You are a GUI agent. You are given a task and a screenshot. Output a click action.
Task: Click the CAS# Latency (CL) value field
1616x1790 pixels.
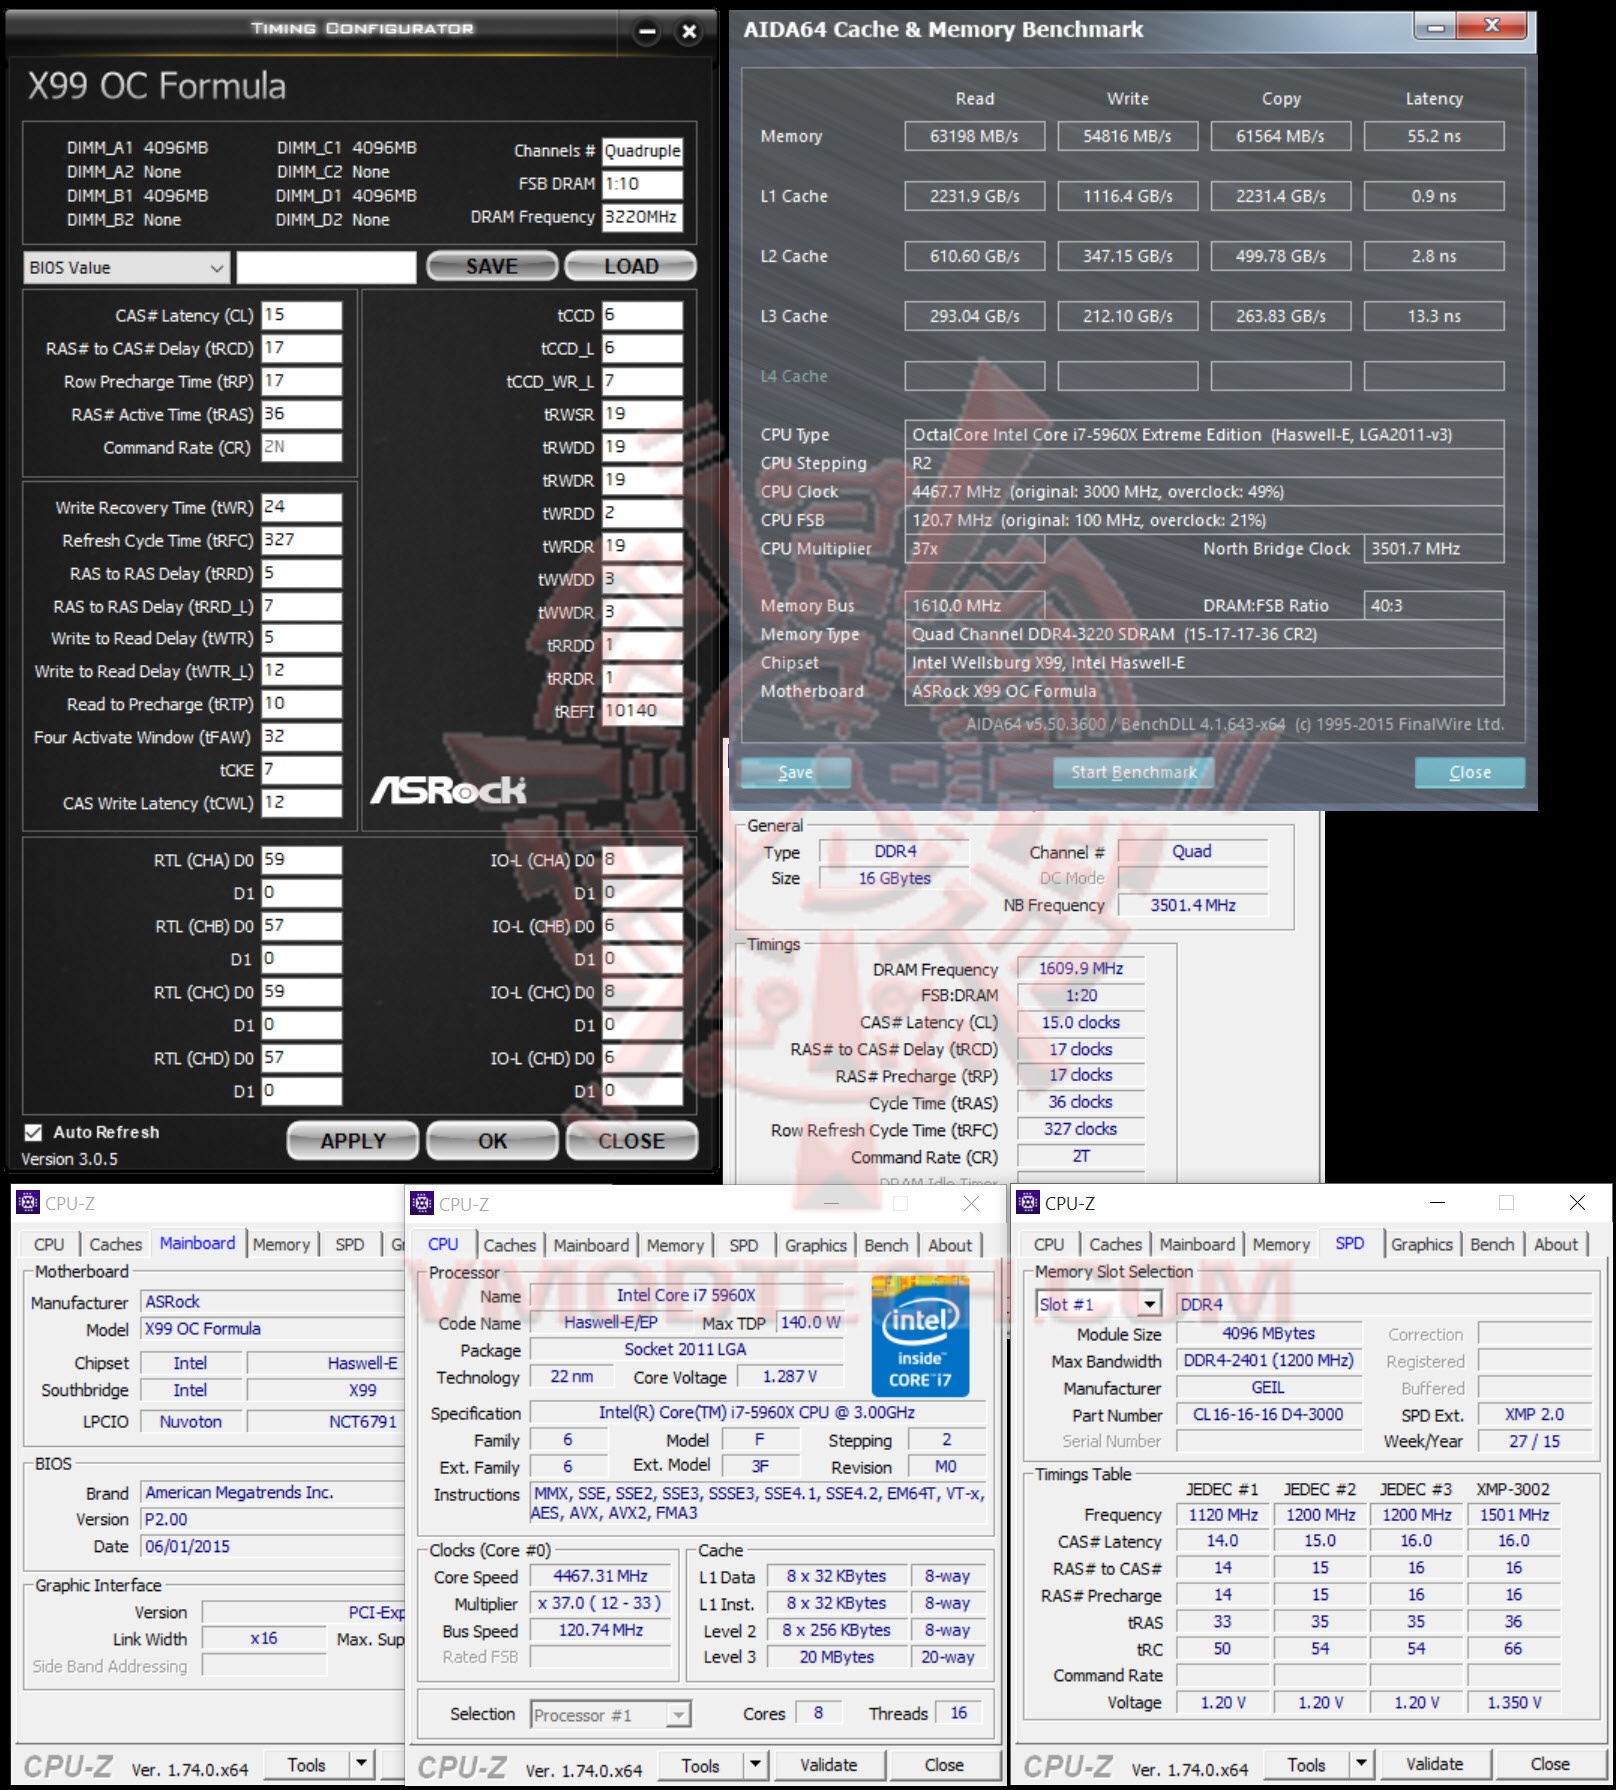302,315
